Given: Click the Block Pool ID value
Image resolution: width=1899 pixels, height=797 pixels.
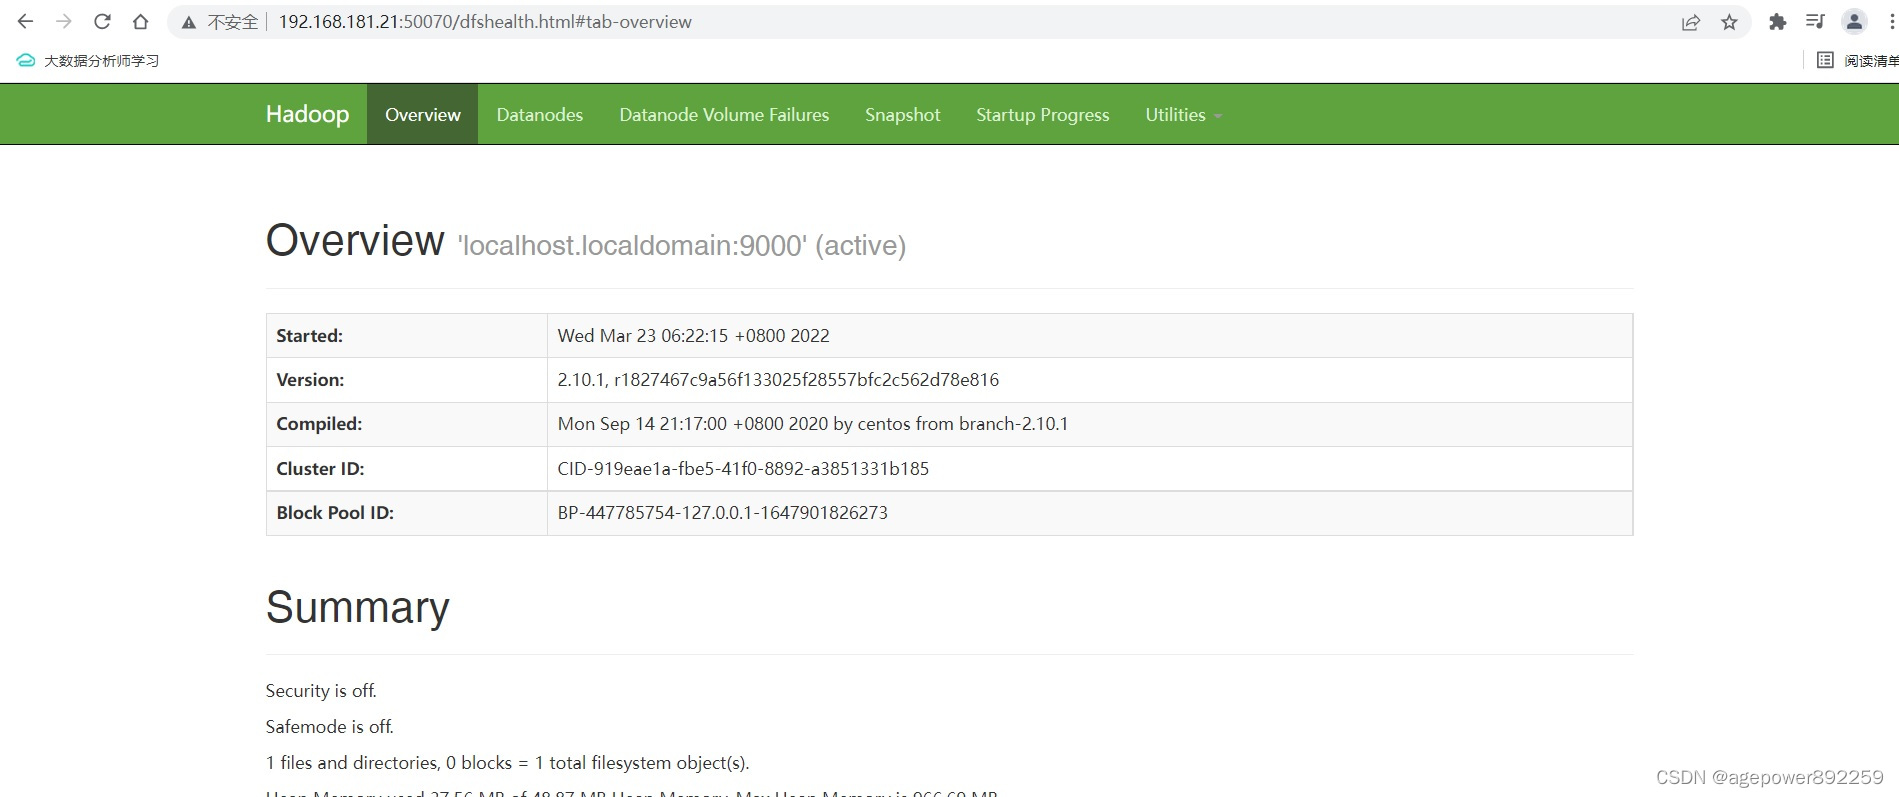Looking at the screenshot, I should coord(723,513).
